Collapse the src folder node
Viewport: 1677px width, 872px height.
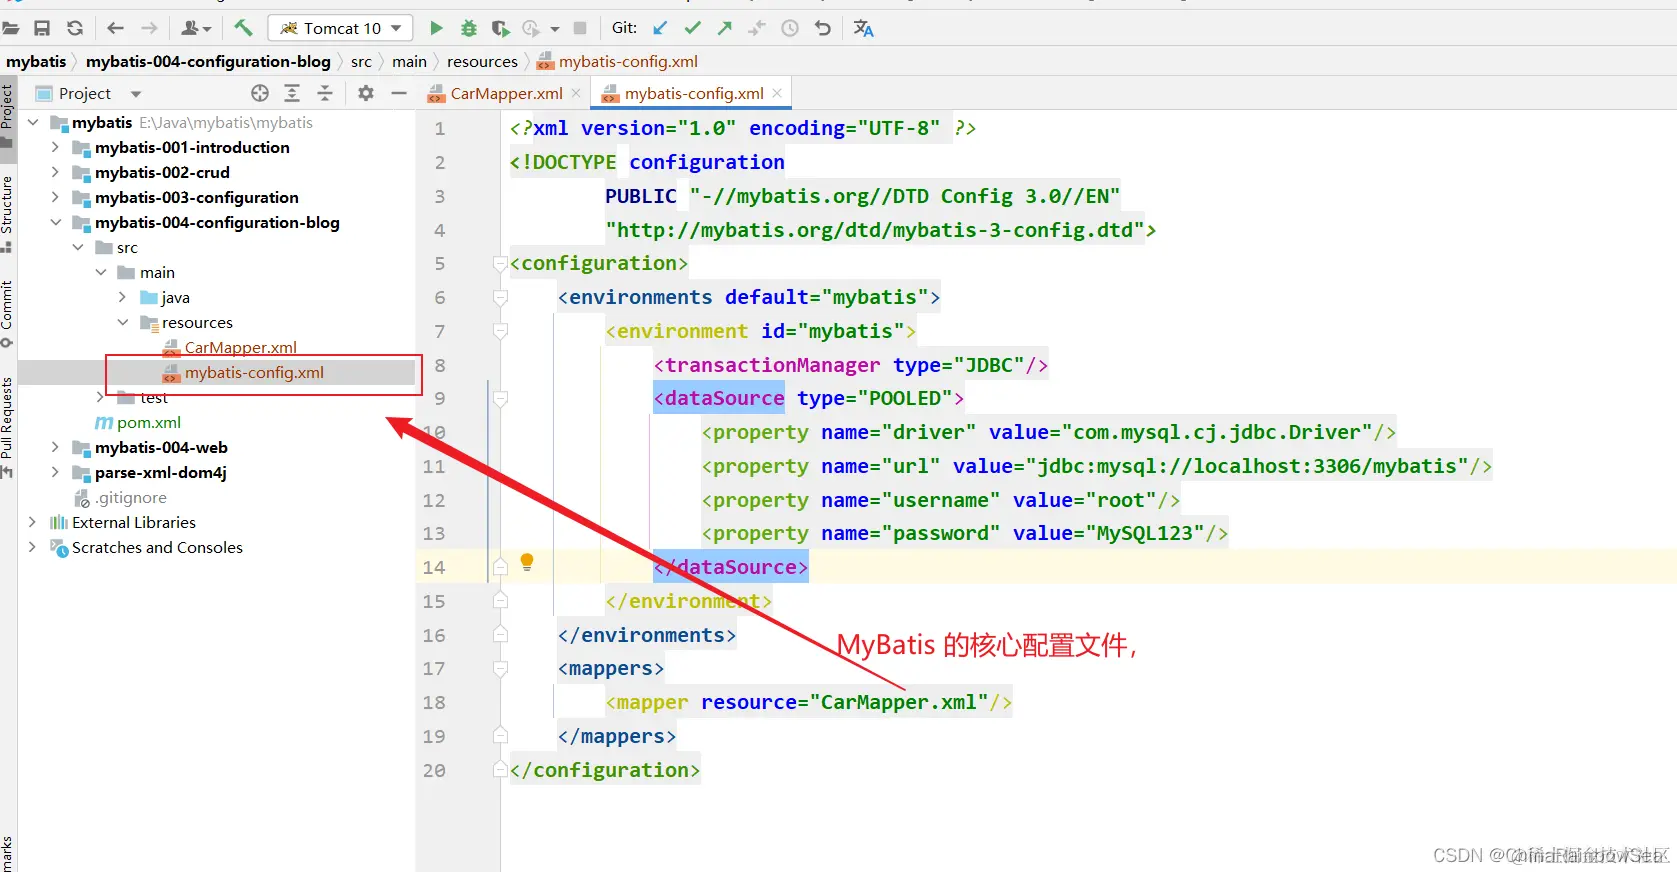coord(78,247)
